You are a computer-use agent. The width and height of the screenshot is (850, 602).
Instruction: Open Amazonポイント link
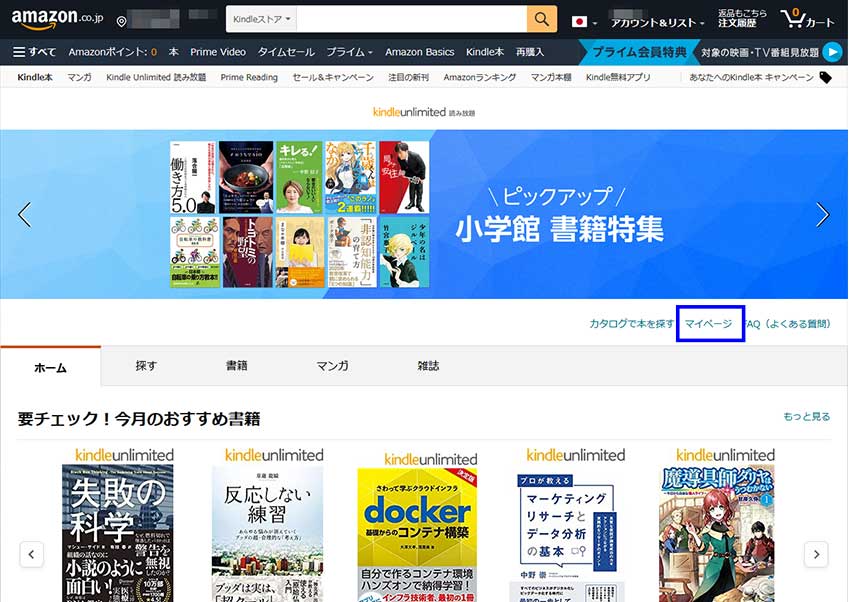[x=112, y=52]
